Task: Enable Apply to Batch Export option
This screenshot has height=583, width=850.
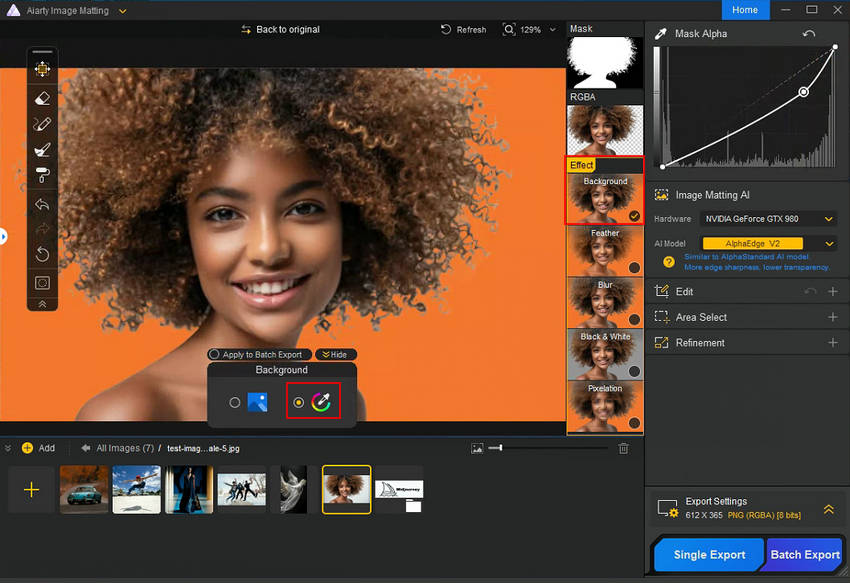Action: click(214, 355)
